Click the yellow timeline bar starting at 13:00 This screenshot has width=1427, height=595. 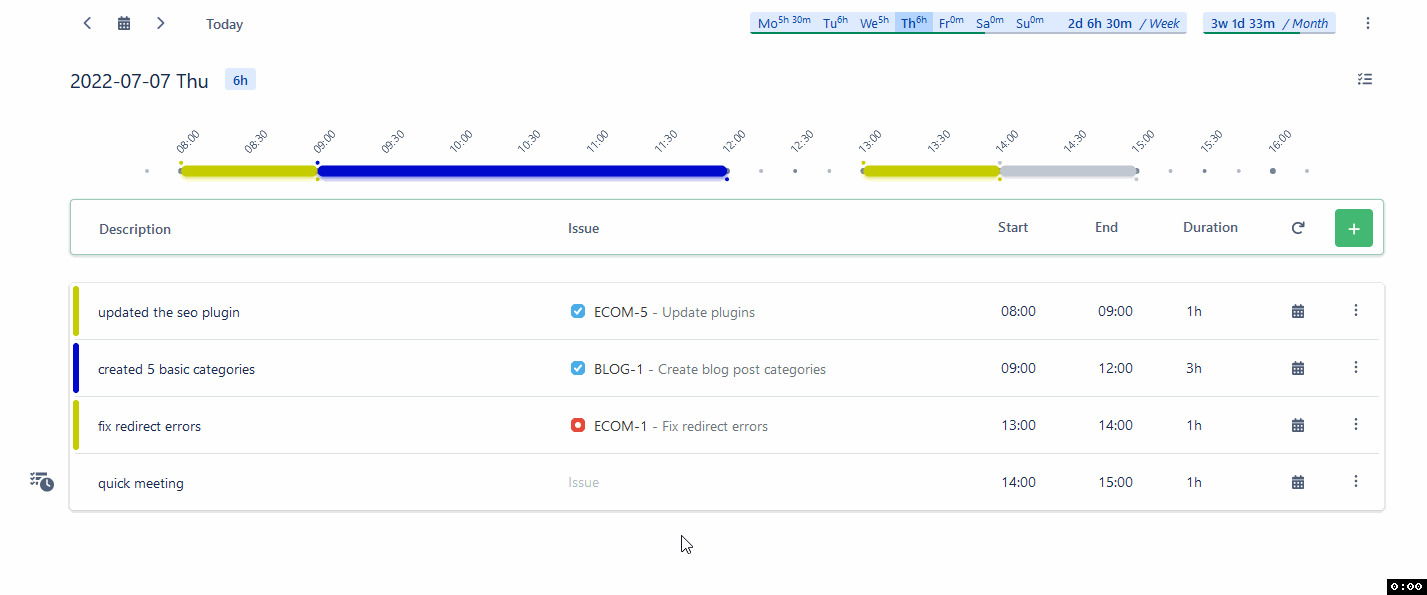coord(928,171)
